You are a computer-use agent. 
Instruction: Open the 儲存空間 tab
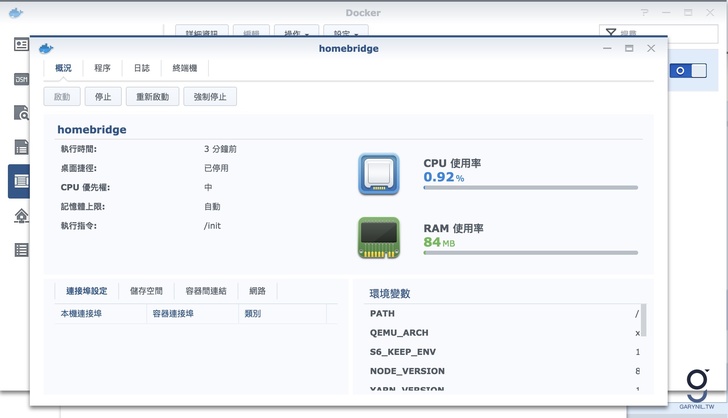pos(146,291)
